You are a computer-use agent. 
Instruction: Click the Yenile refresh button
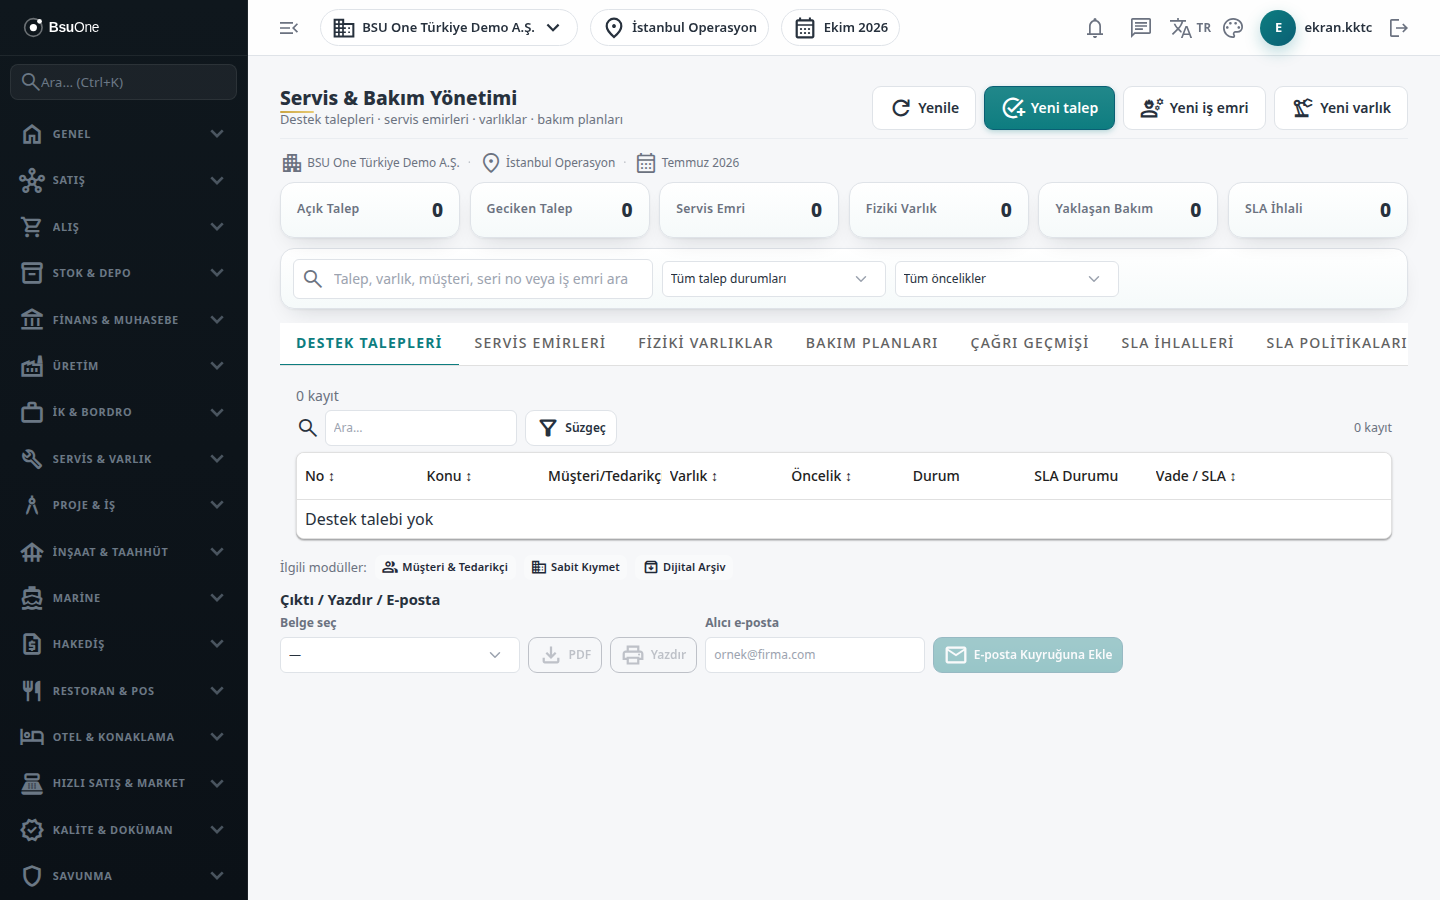click(x=925, y=108)
